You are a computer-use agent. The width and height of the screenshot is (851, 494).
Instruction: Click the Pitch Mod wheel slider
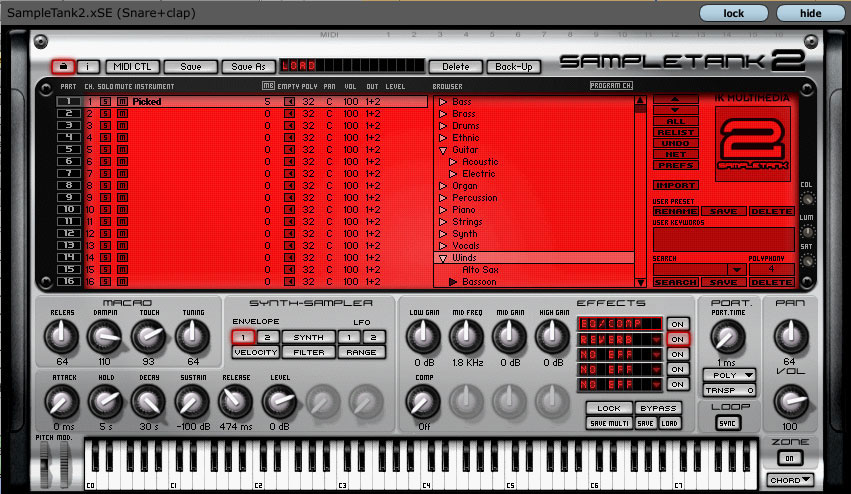(55, 465)
